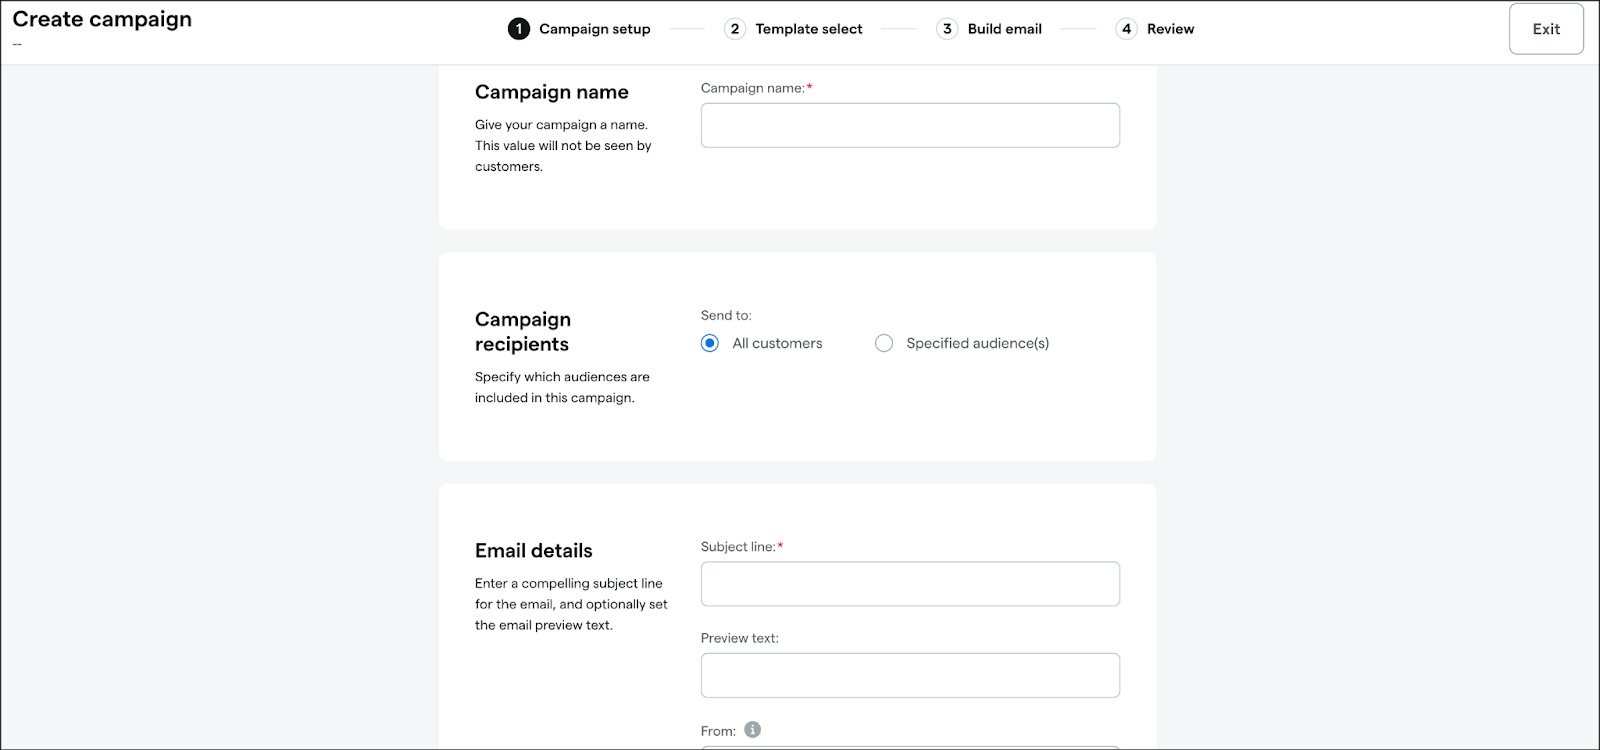Open the Build email step label
This screenshot has width=1600, height=750.
coord(1005,29)
